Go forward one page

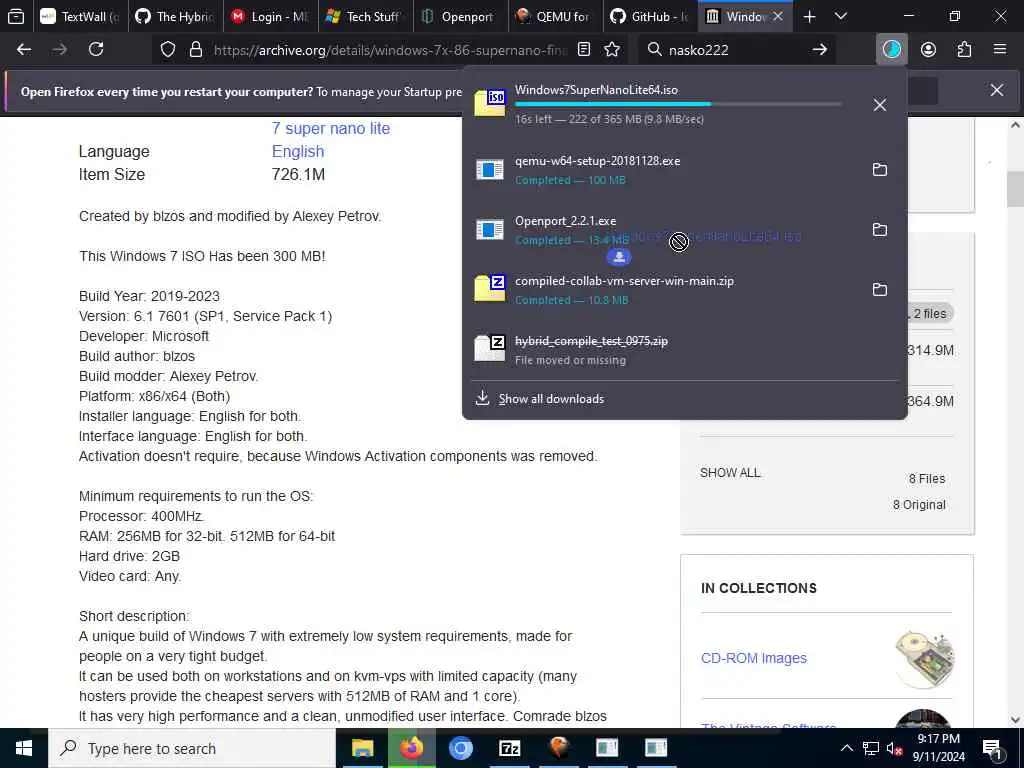point(60,50)
